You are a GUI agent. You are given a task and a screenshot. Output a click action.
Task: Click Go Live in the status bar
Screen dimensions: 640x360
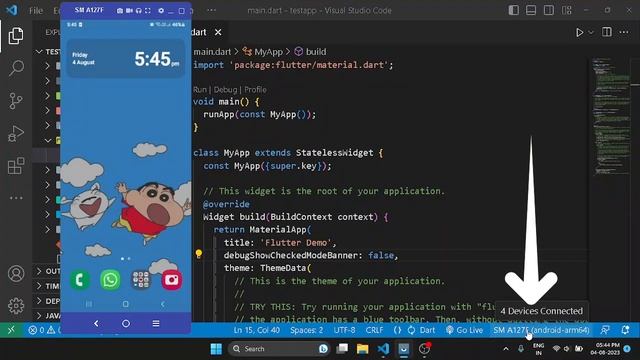(464, 330)
